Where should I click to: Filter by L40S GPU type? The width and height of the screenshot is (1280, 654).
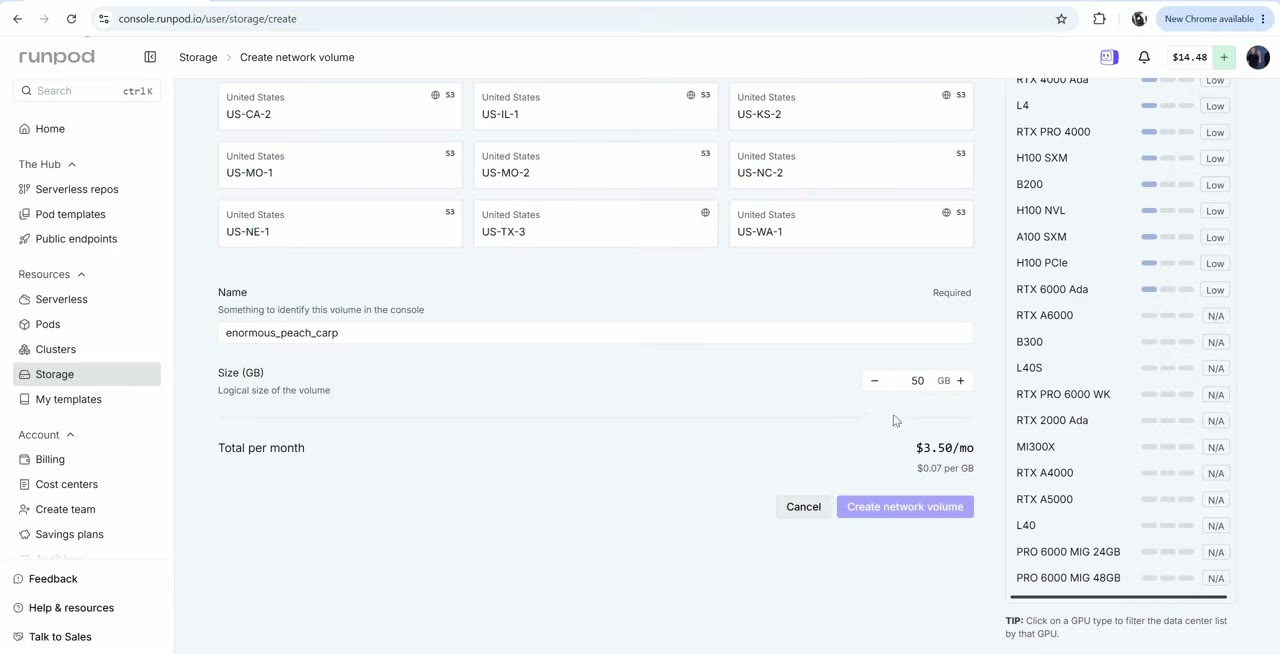(x=1121, y=368)
